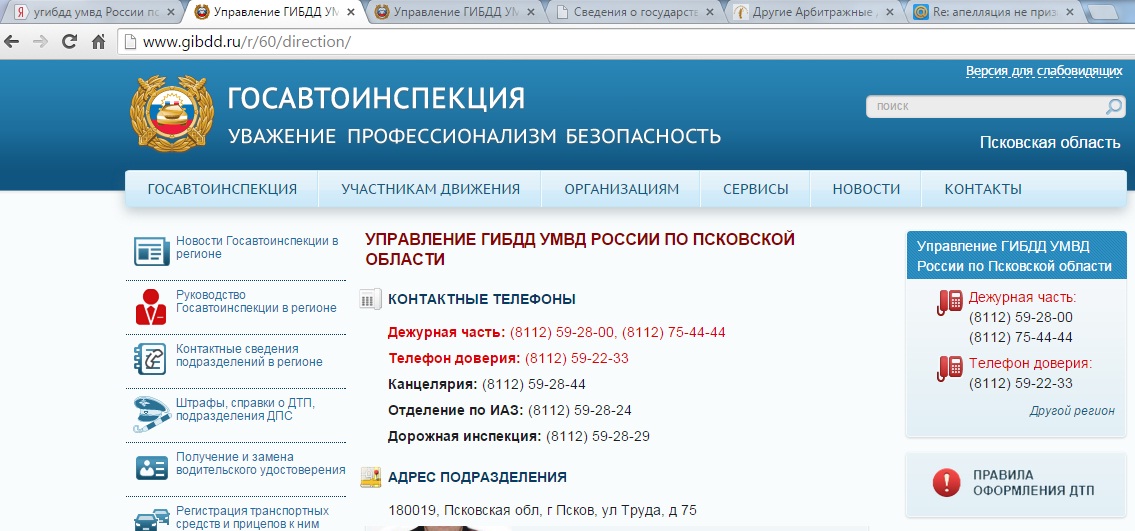Click the Канцелярия phone line
Image resolution: width=1135 pixels, height=531 pixels.
pyautogui.click(x=486, y=384)
